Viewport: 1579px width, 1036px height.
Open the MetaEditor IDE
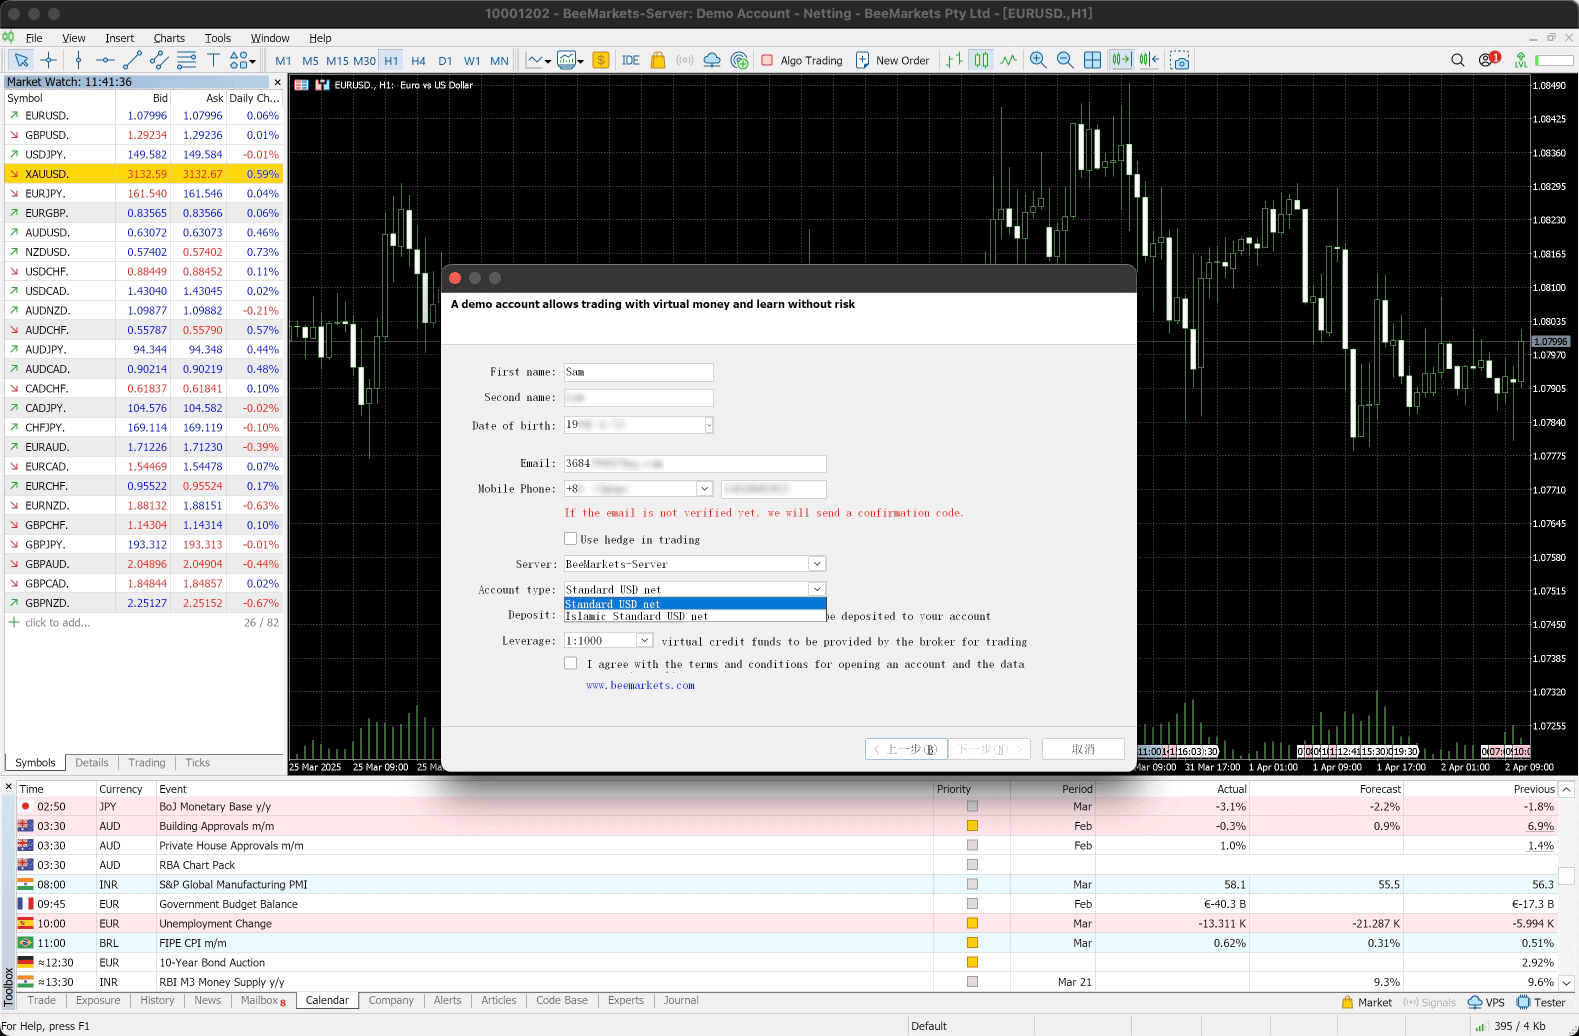pos(630,60)
